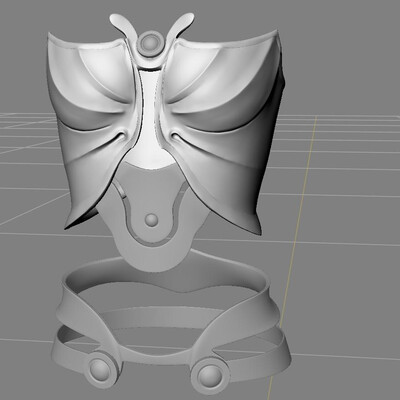Click the left antenna of the butterfly

coord(122,24)
